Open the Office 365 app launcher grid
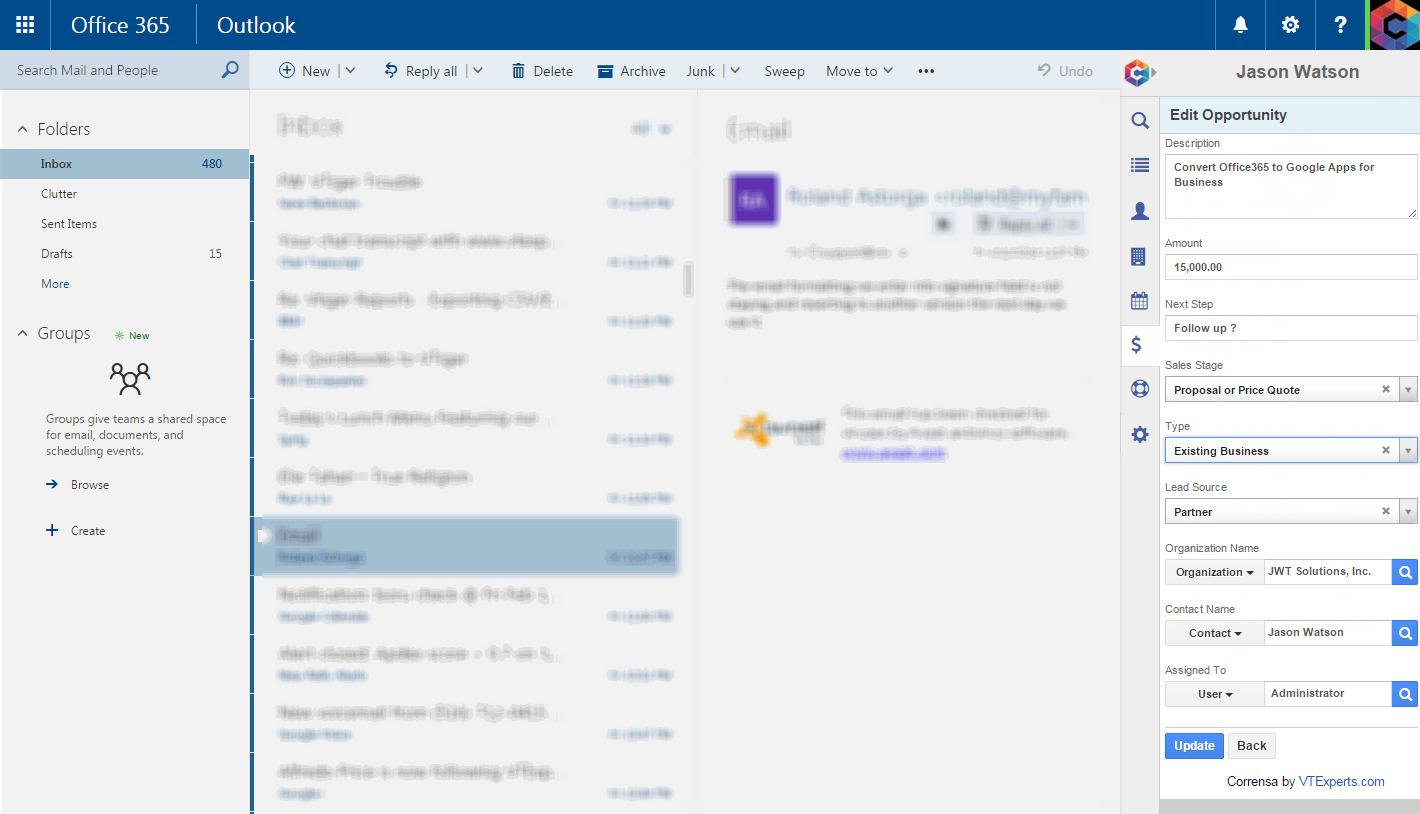The width and height of the screenshot is (1420, 814). (x=25, y=25)
